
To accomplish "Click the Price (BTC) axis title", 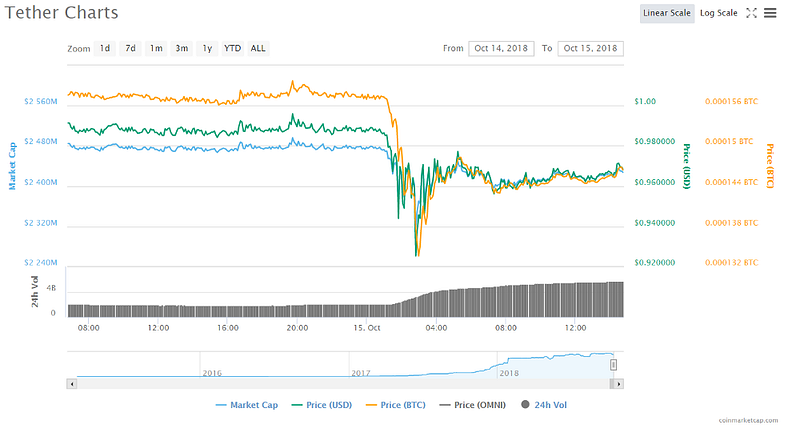I will pyautogui.click(x=770, y=166).
